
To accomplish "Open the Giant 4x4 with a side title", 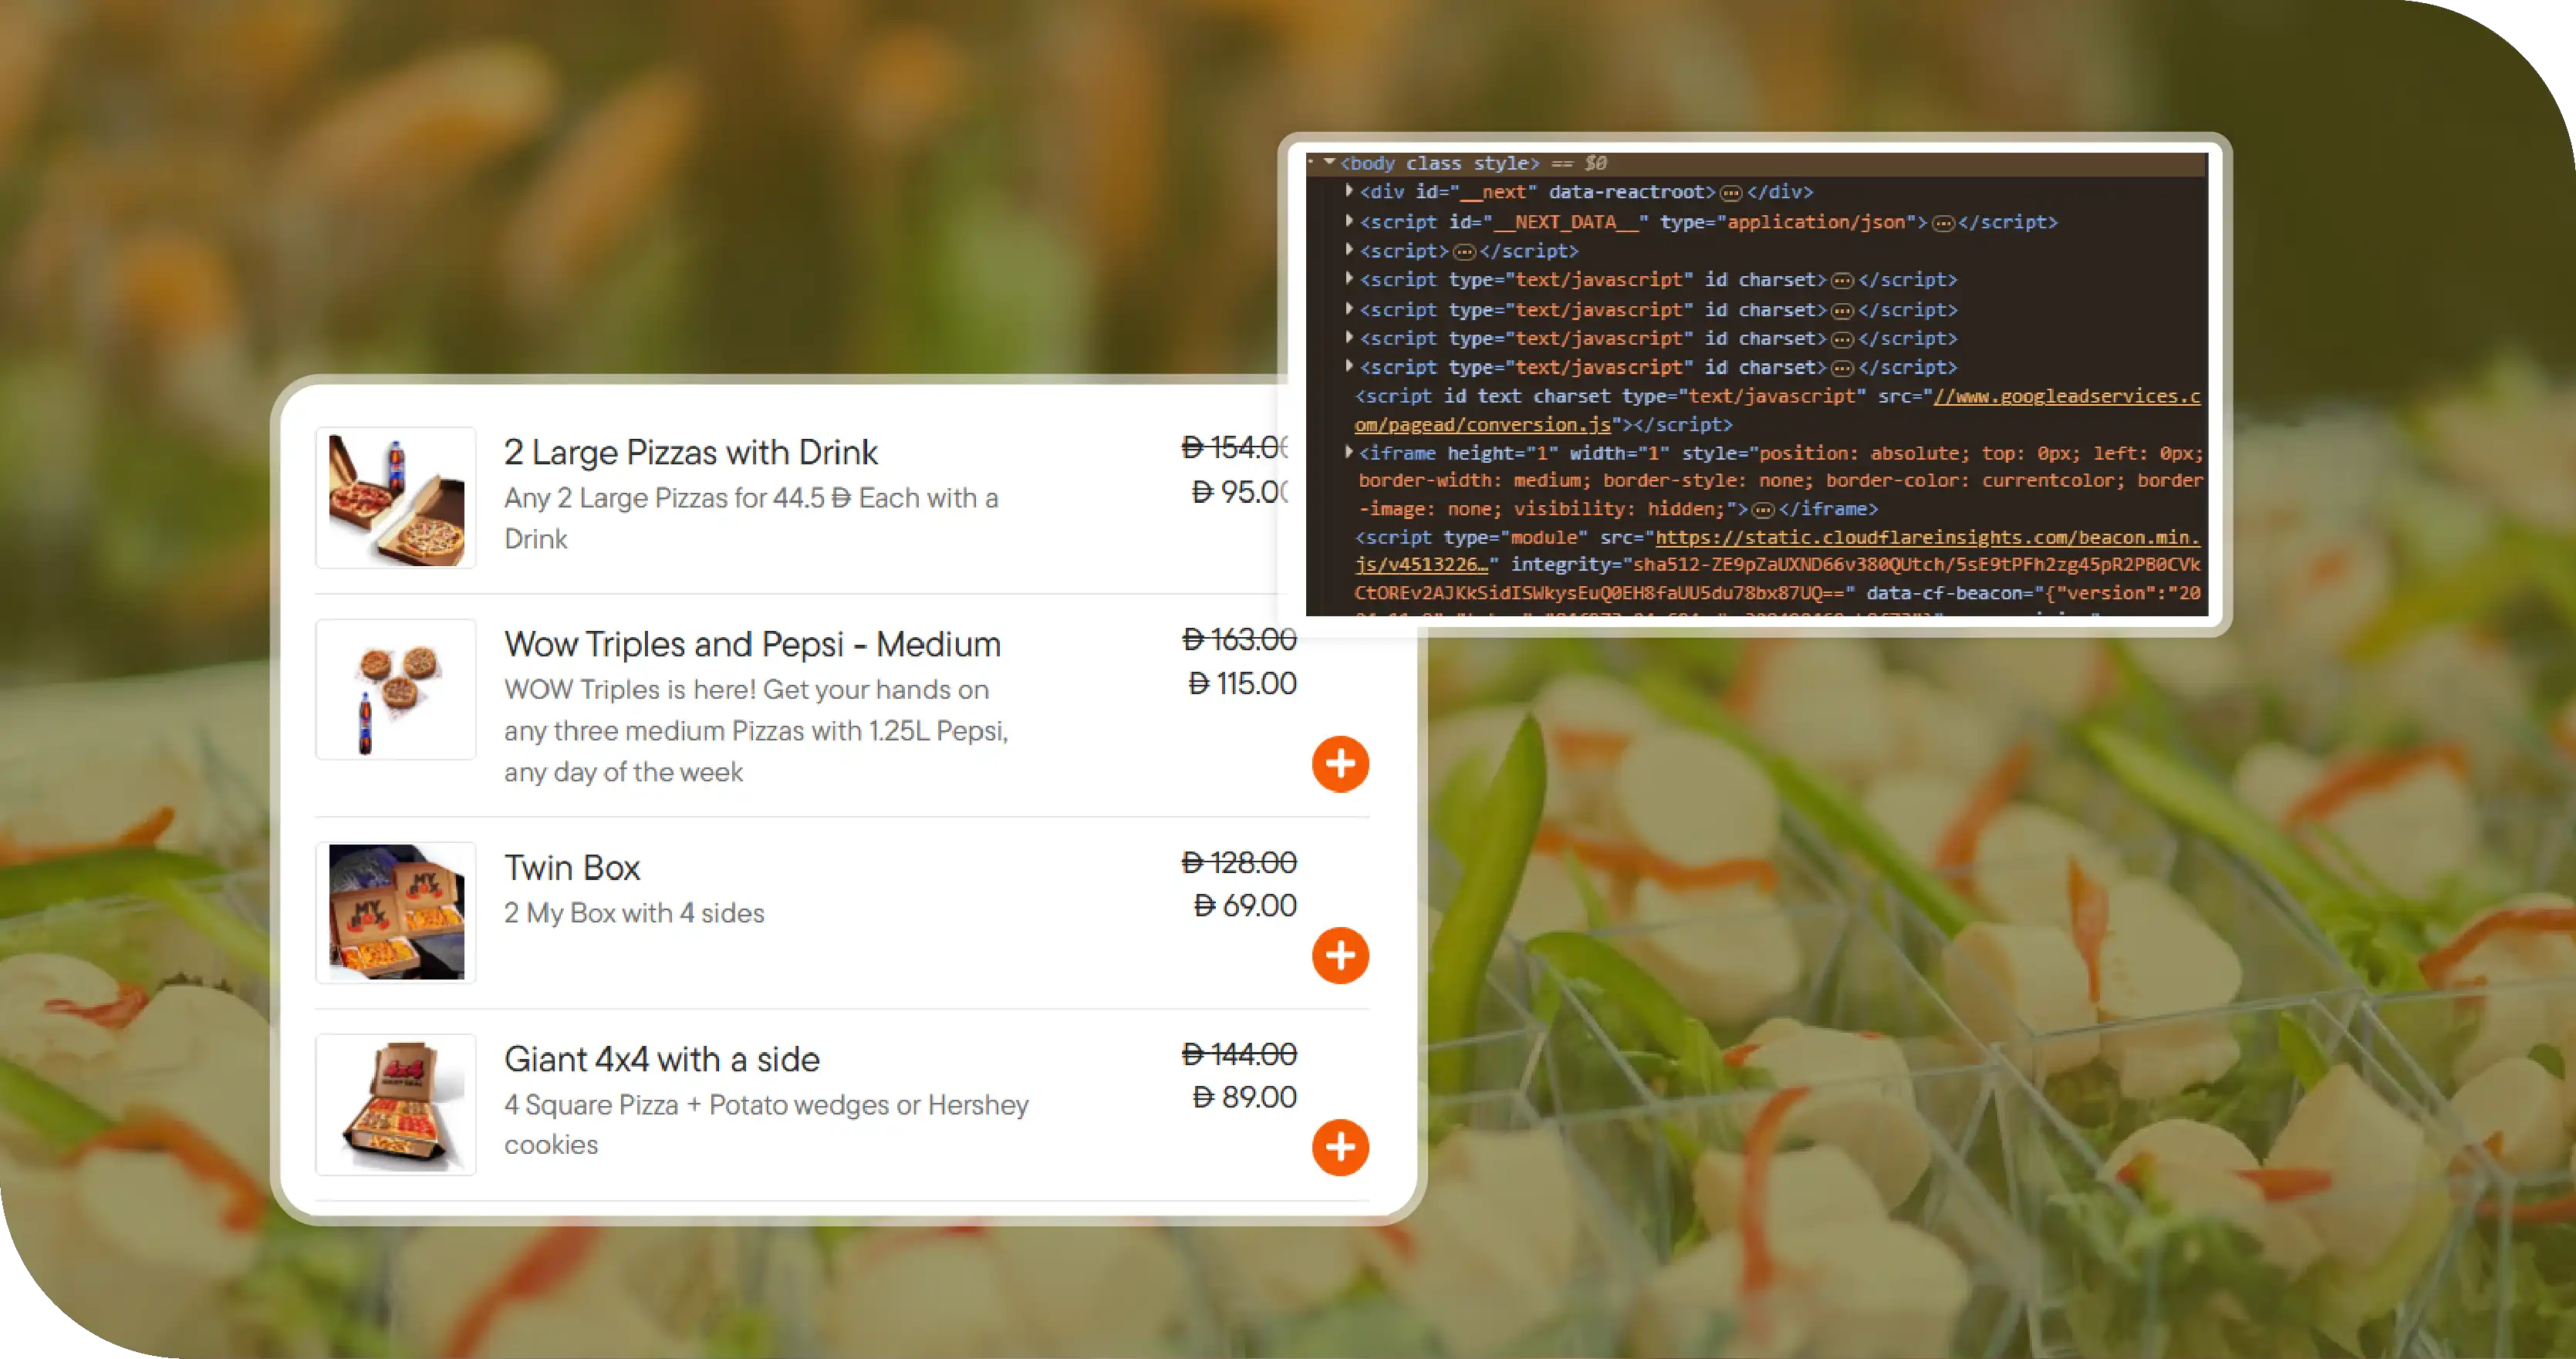I will point(662,1059).
